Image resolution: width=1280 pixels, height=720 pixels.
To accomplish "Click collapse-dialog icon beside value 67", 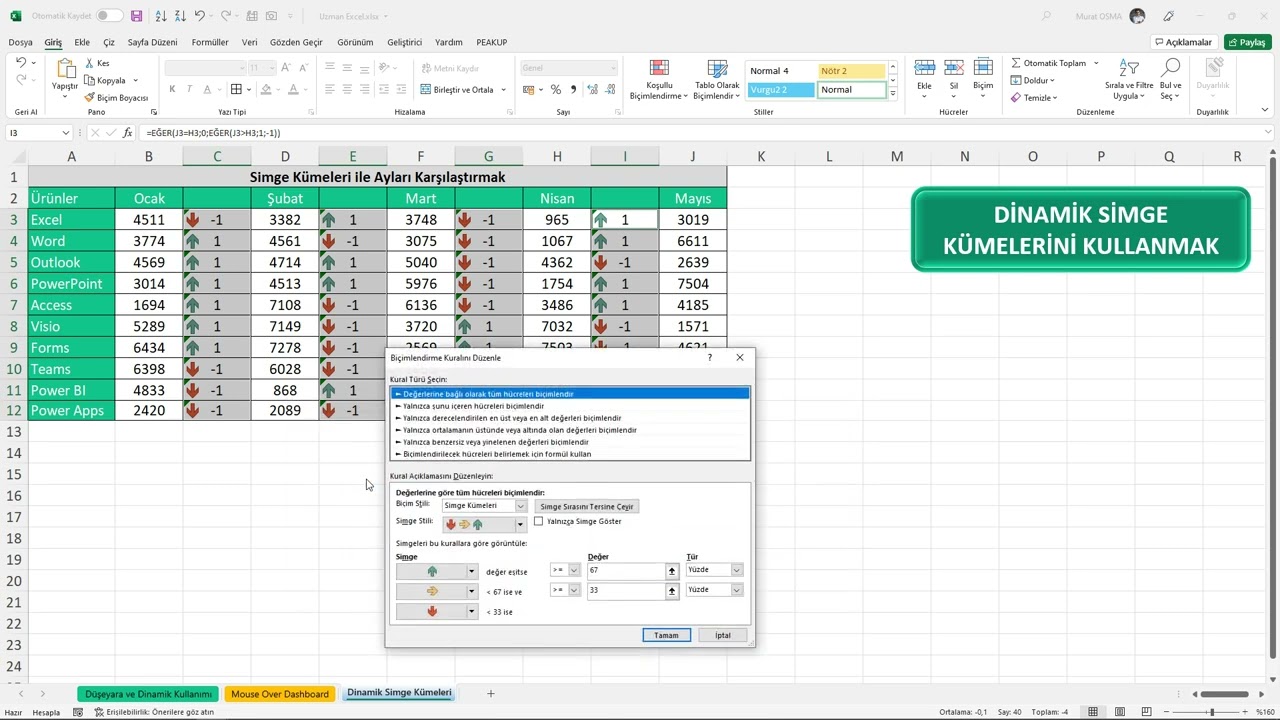I will point(672,570).
